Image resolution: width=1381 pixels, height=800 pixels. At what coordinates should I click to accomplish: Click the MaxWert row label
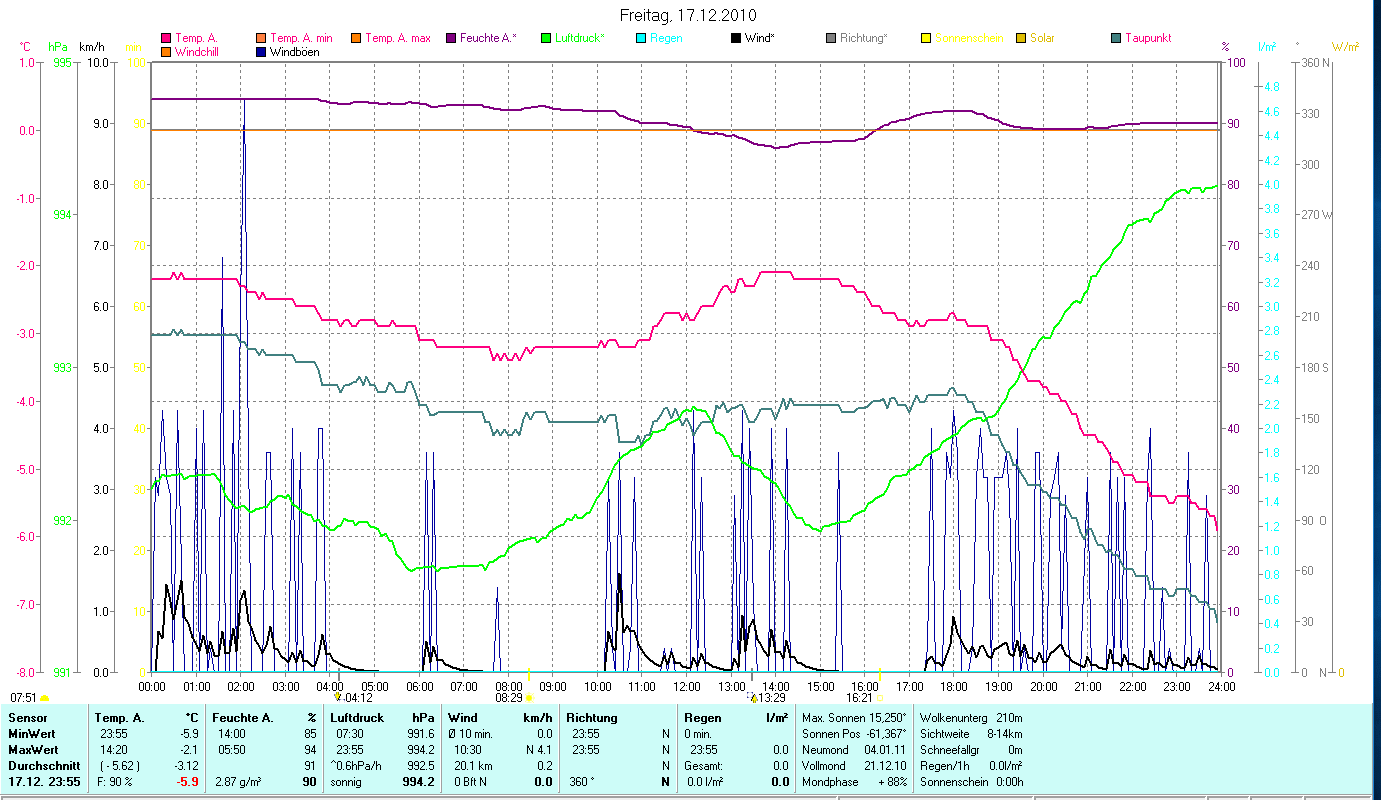[31, 749]
